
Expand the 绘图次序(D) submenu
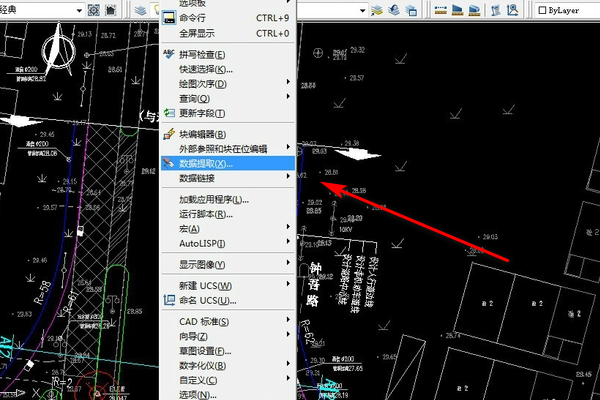pyautogui.click(x=227, y=84)
